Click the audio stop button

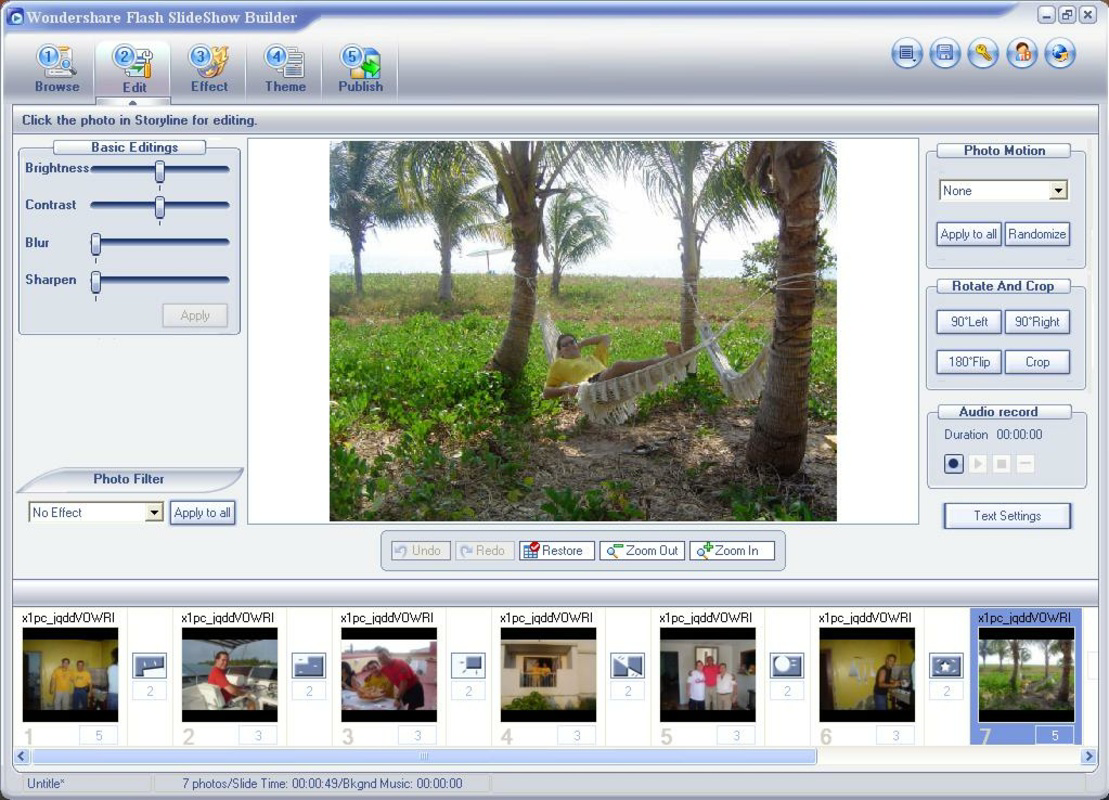tap(1001, 464)
